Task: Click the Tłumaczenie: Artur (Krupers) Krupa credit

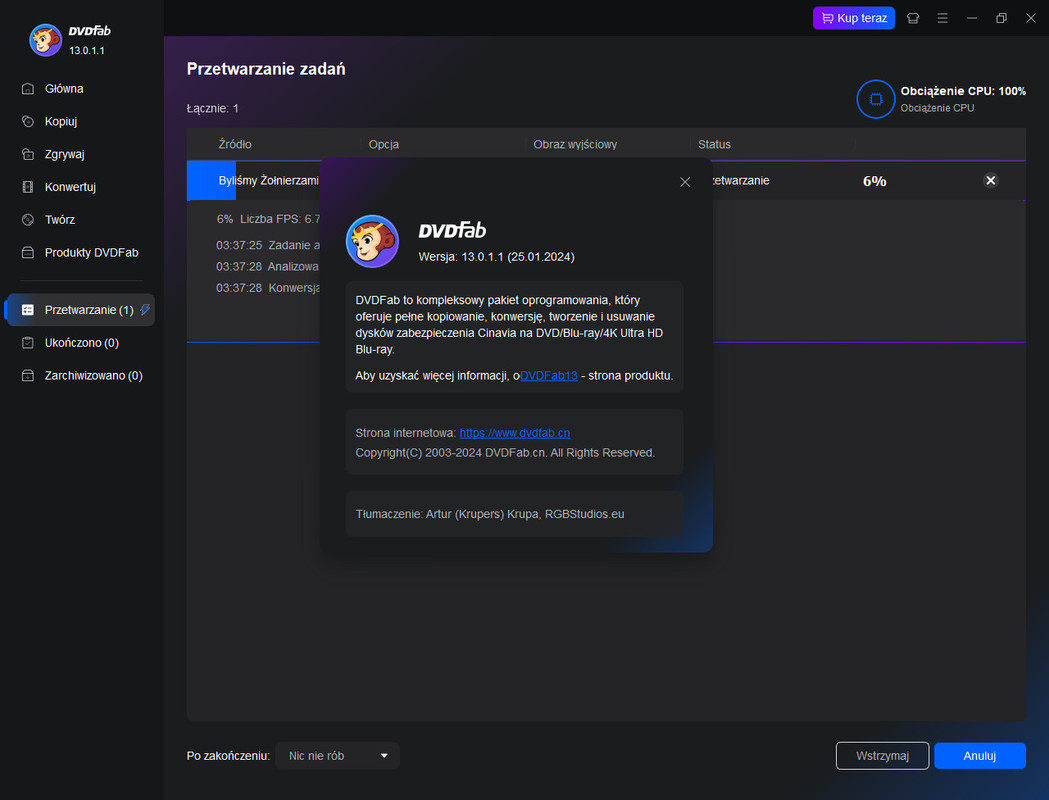Action: pyautogui.click(x=490, y=514)
